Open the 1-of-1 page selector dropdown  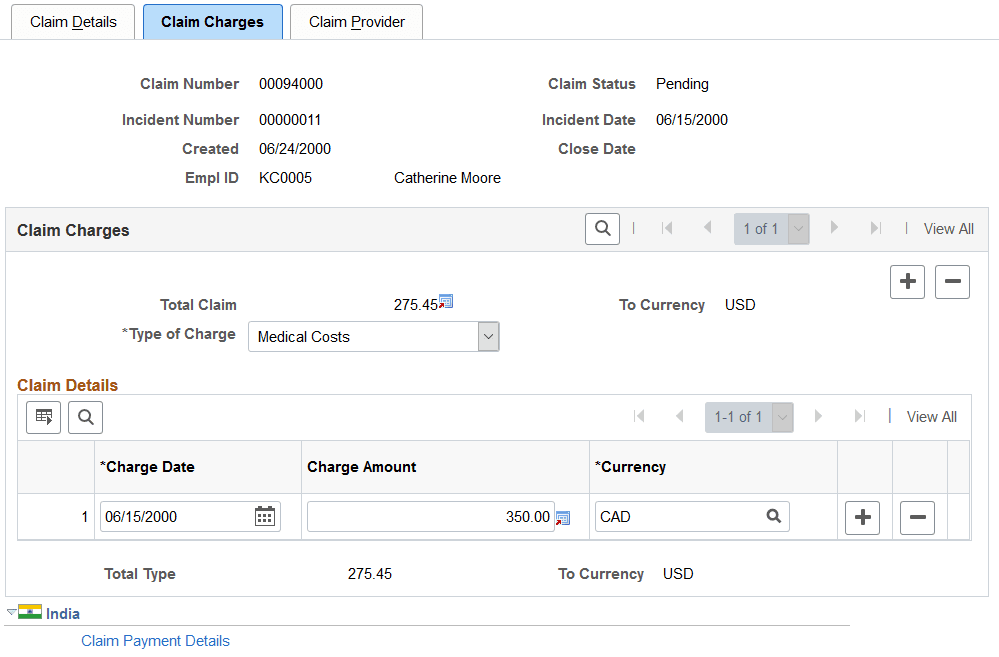pyautogui.click(x=798, y=229)
